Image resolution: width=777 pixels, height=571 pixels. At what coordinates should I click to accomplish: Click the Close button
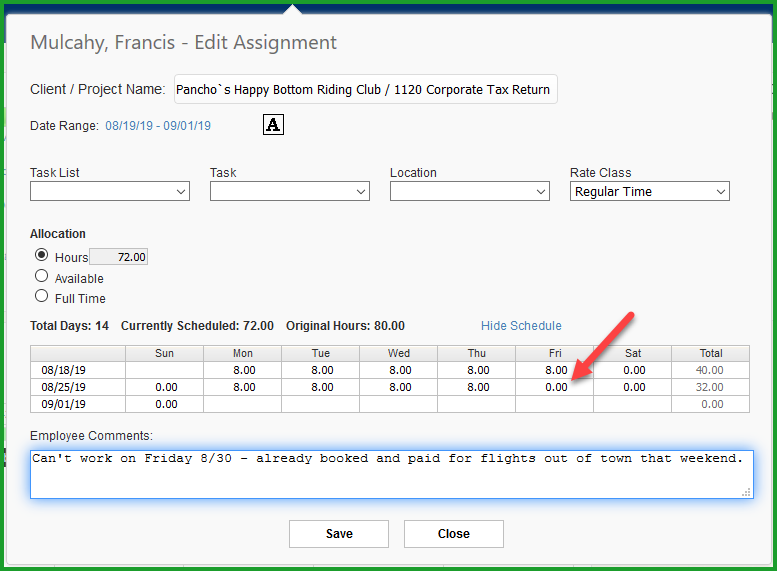tap(454, 534)
